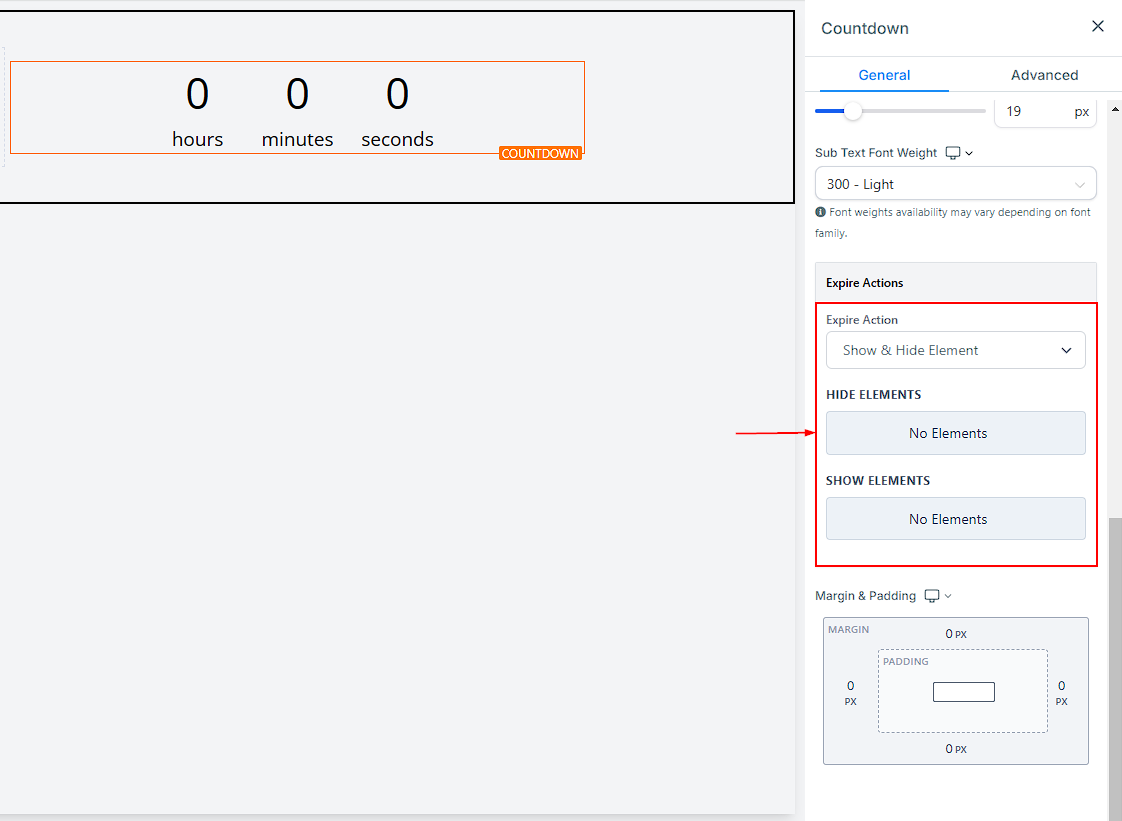Click the right margin value
1122x821 pixels.
[x=1061, y=686]
